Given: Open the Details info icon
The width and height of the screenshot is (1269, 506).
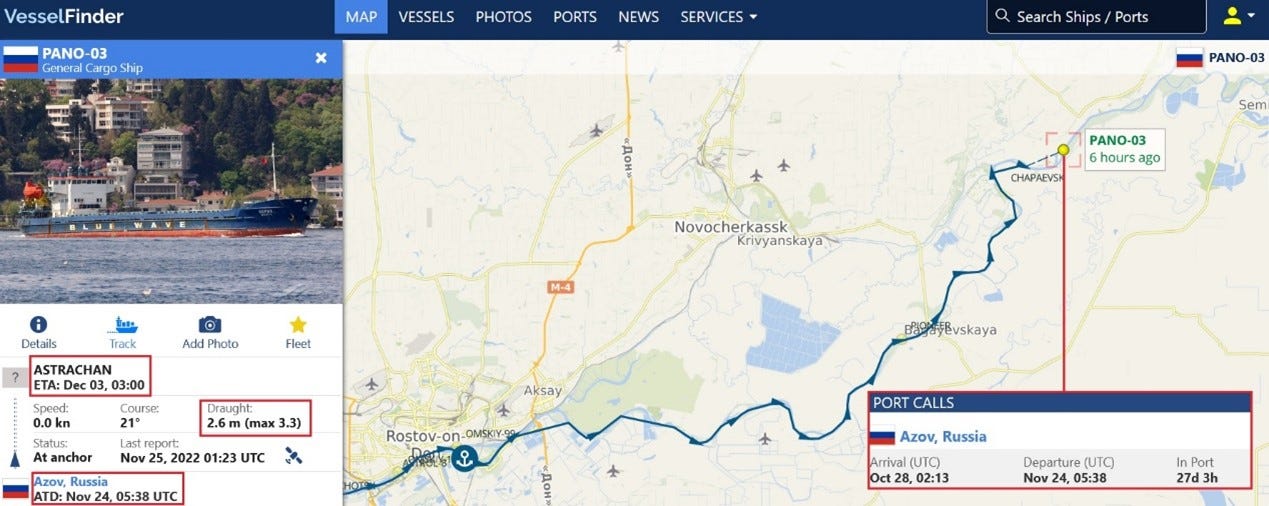Looking at the screenshot, I should 38,324.
